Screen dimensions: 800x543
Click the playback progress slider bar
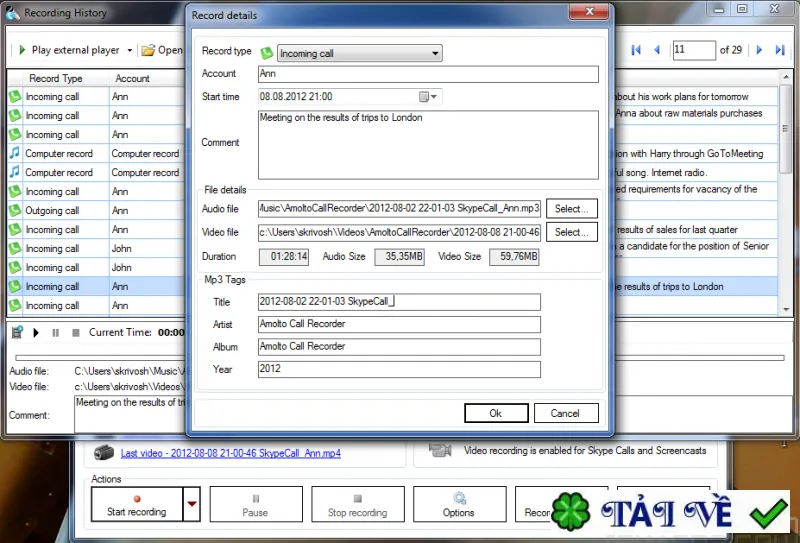[x=399, y=358]
